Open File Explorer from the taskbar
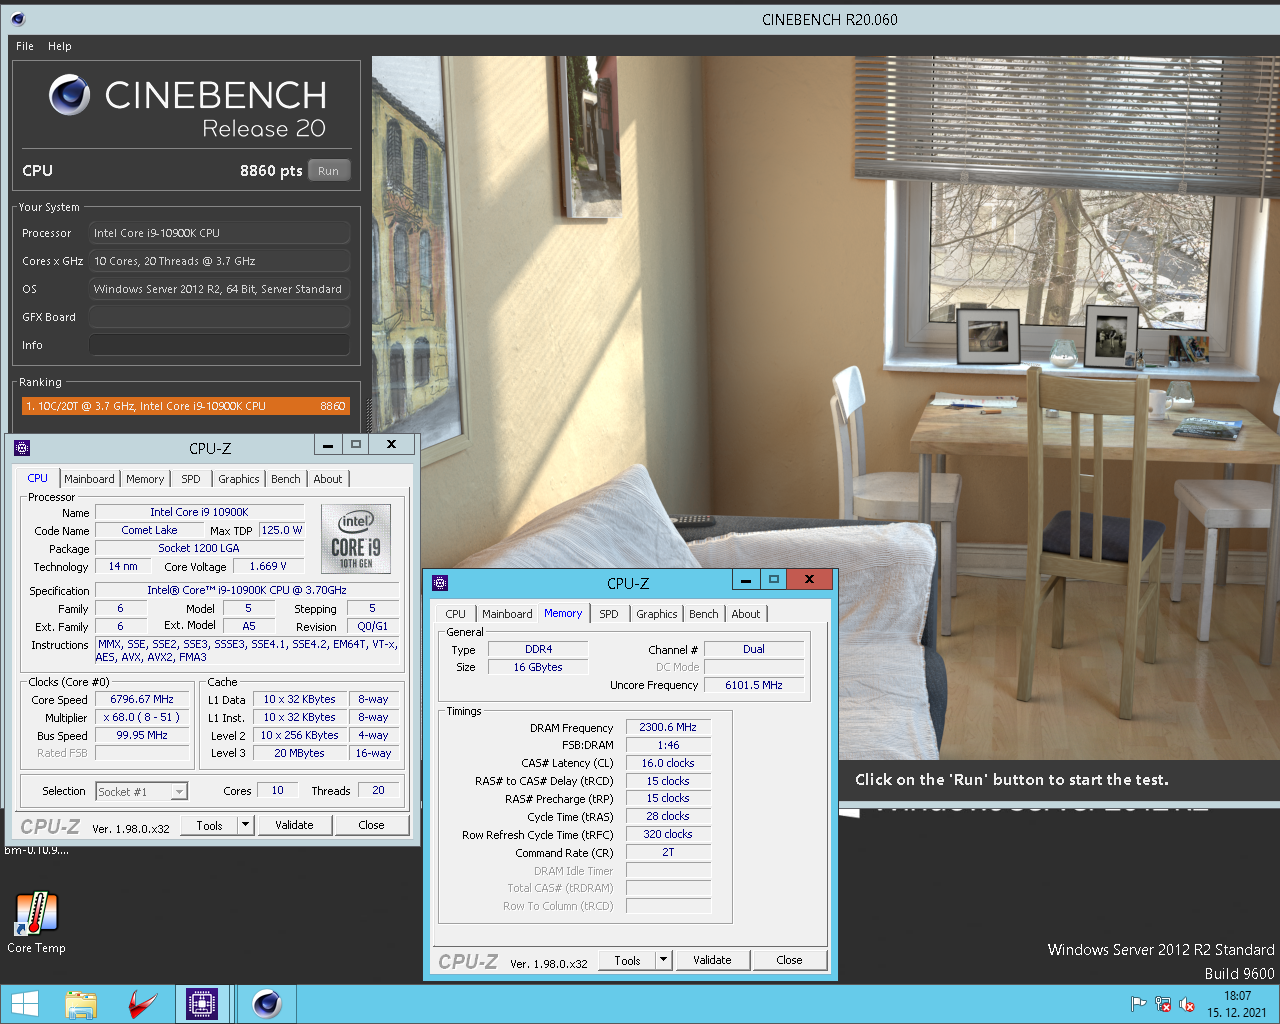Viewport: 1280px width, 1024px height. [x=81, y=1004]
